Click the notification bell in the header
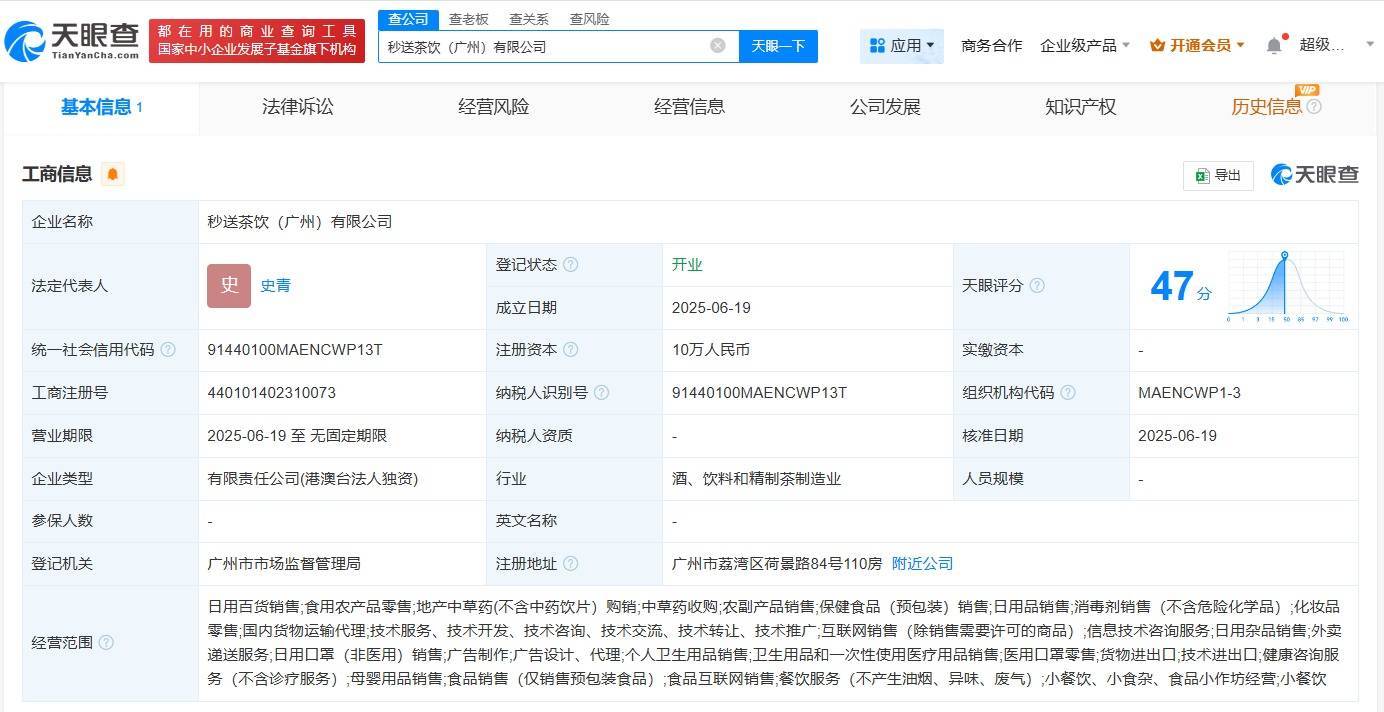 pos(1274,45)
